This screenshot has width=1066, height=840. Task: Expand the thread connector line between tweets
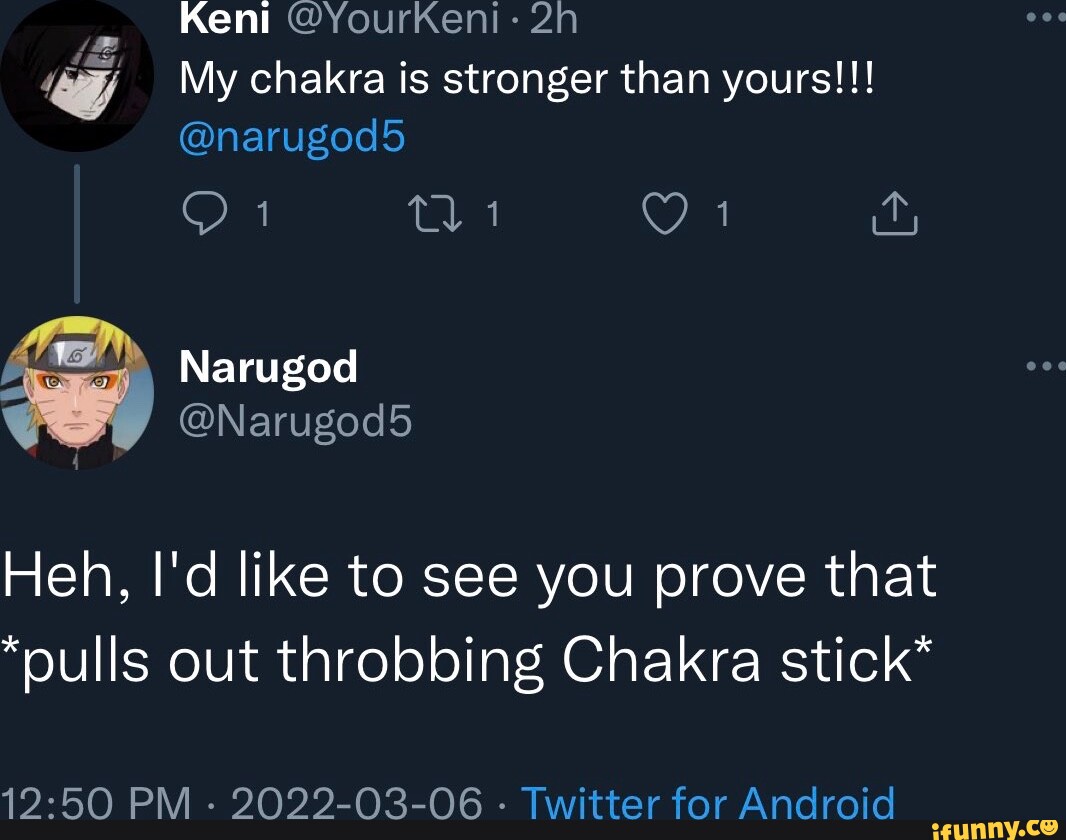(x=77, y=230)
